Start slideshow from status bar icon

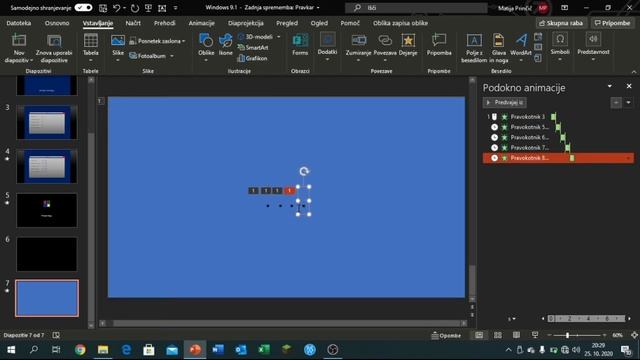535,335
